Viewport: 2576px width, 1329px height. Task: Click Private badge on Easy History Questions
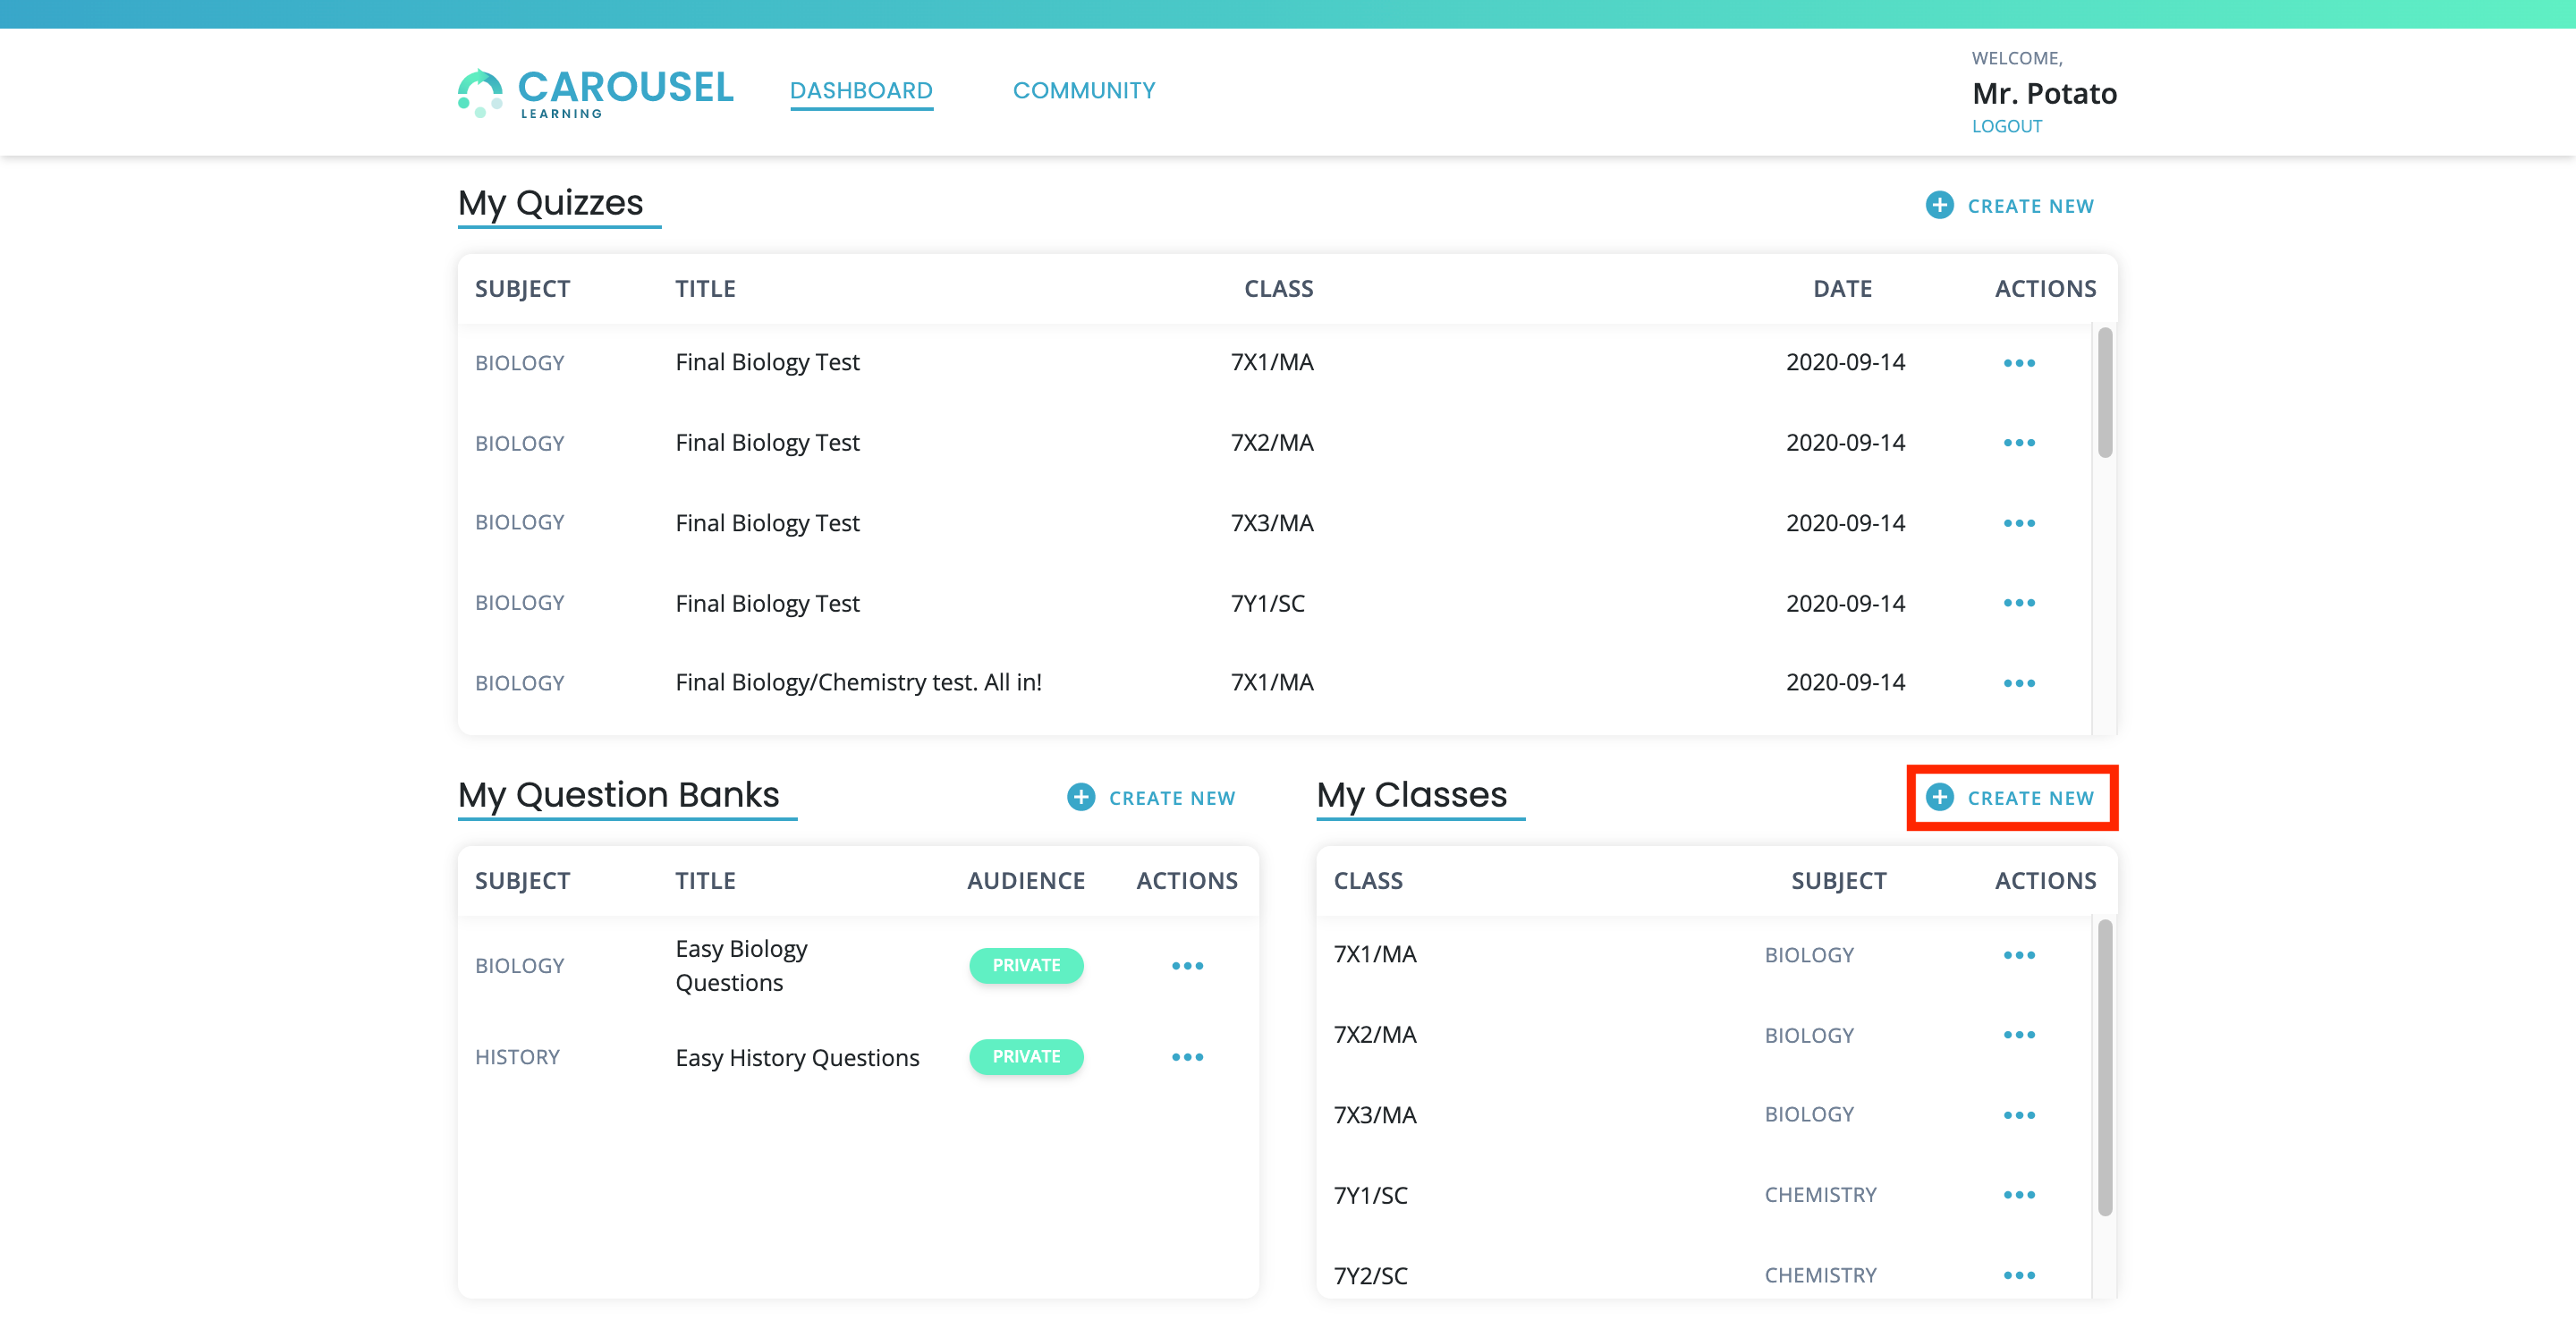coord(1026,1057)
